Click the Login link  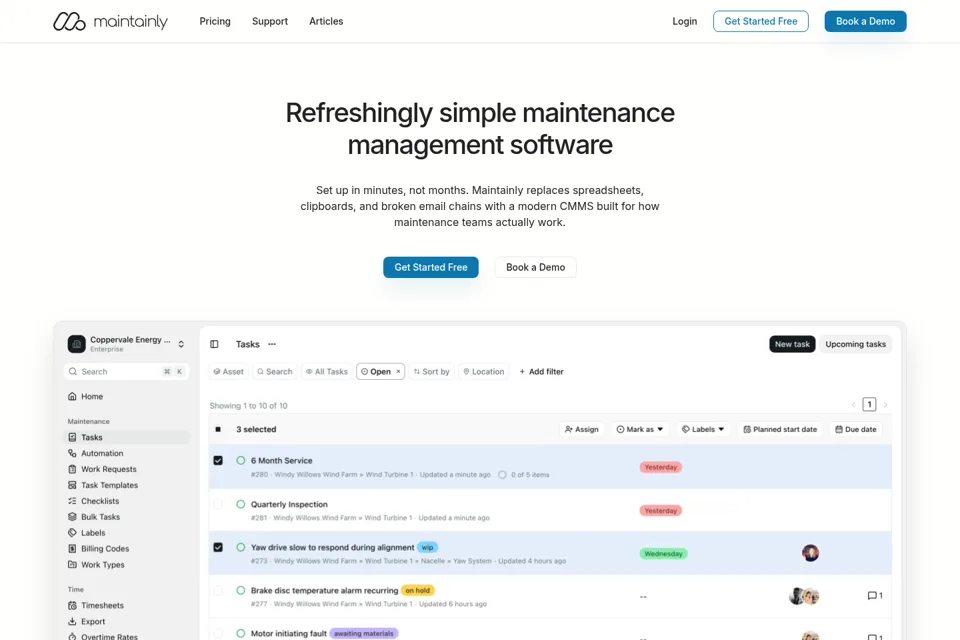[x=684, y=21]
